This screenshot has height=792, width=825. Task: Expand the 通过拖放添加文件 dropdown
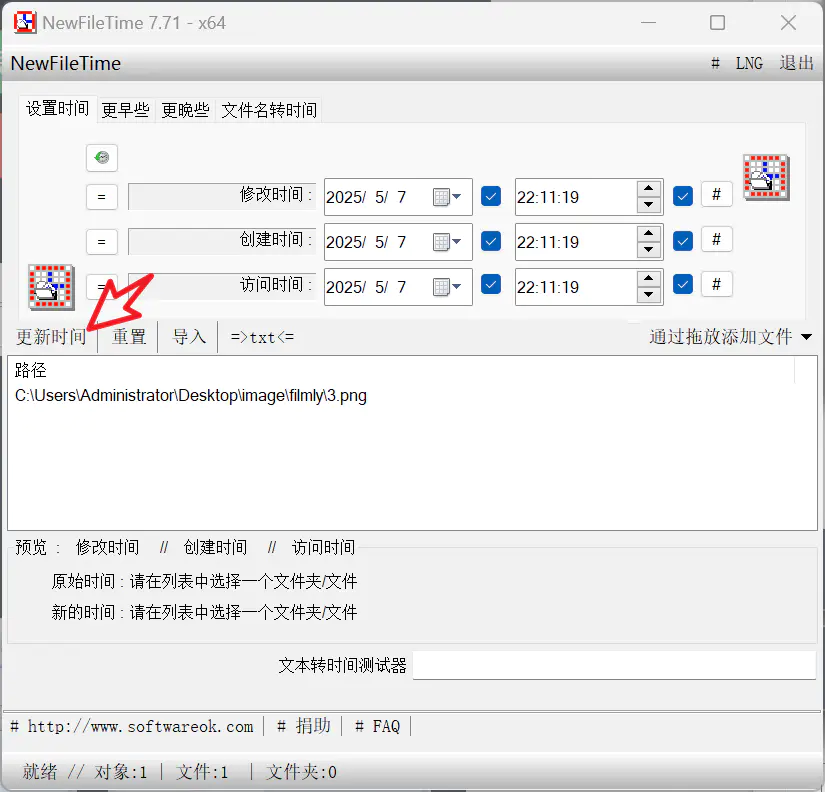tap(807, 337)
